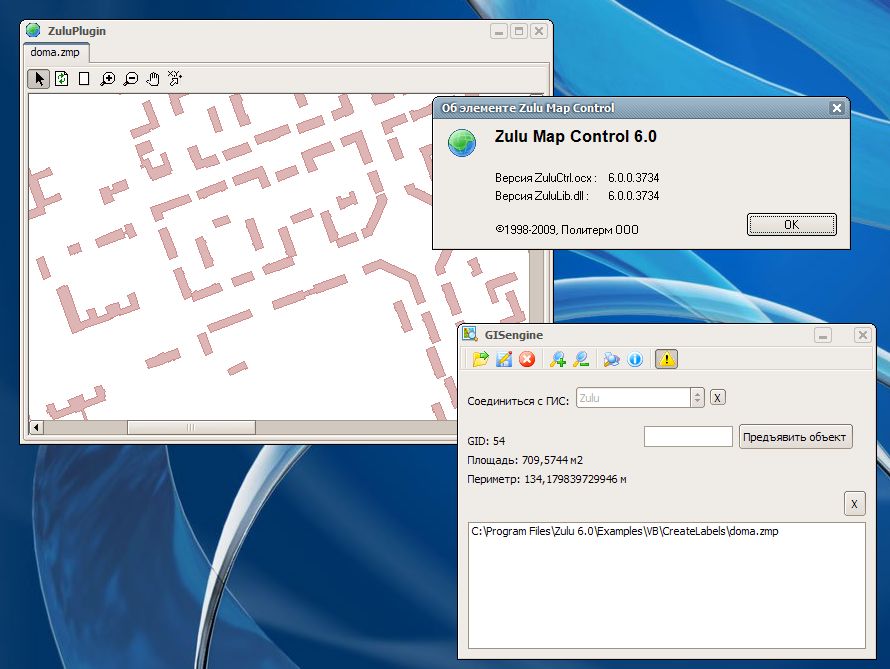Click the magnifier with green minus in GISengine

coord(581,359)
